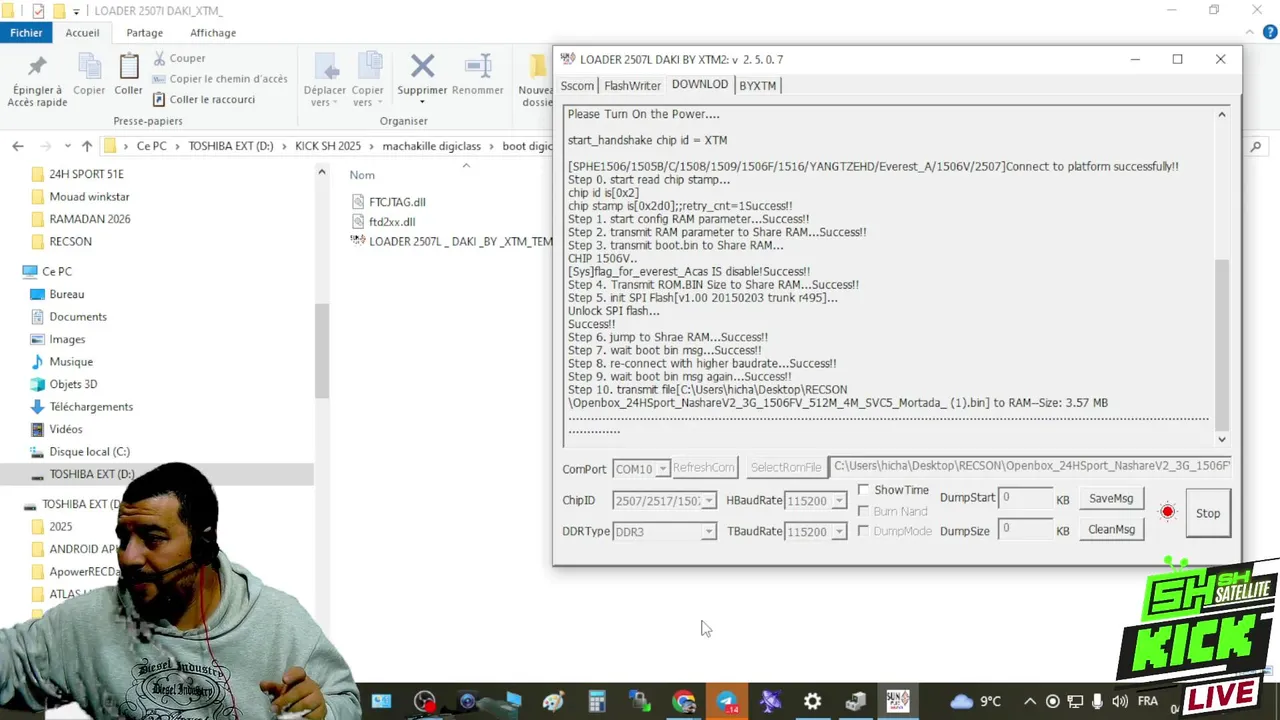Screen dimensions: 1280x720
Task: Switch to the DOWNLOD tab
Action: [700, 85]
